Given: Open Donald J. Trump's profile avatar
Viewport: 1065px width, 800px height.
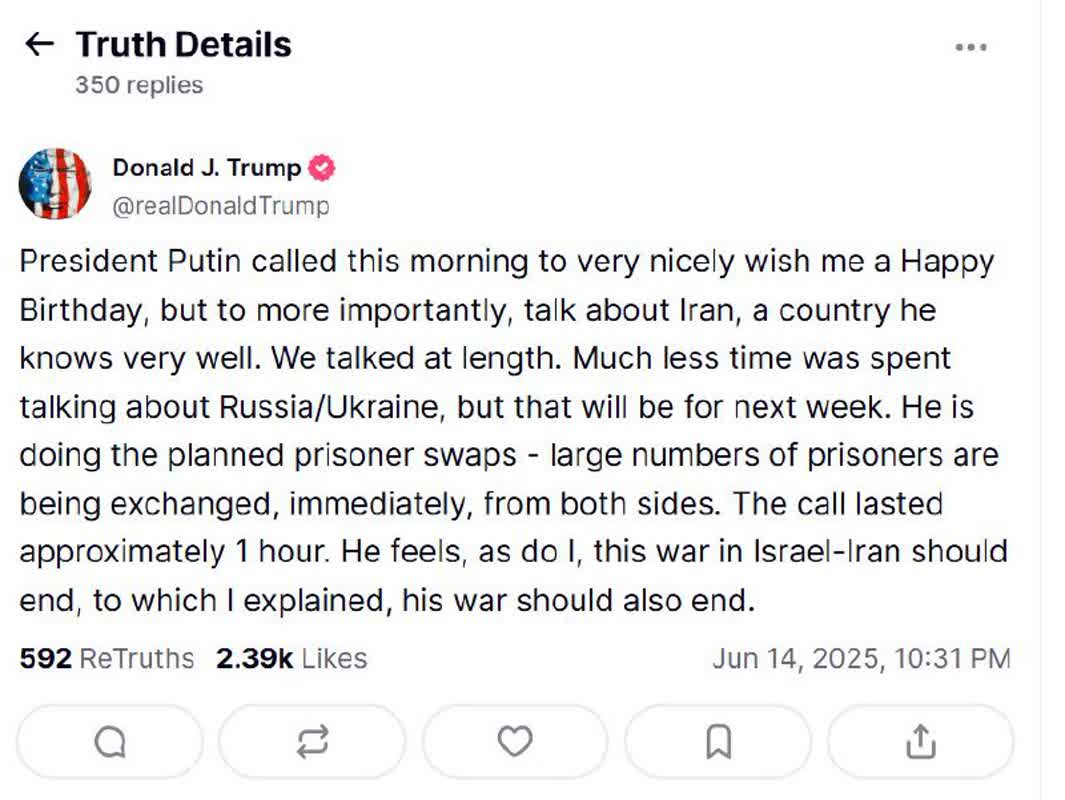Looking at the screenshot, I should coord(54,183).
